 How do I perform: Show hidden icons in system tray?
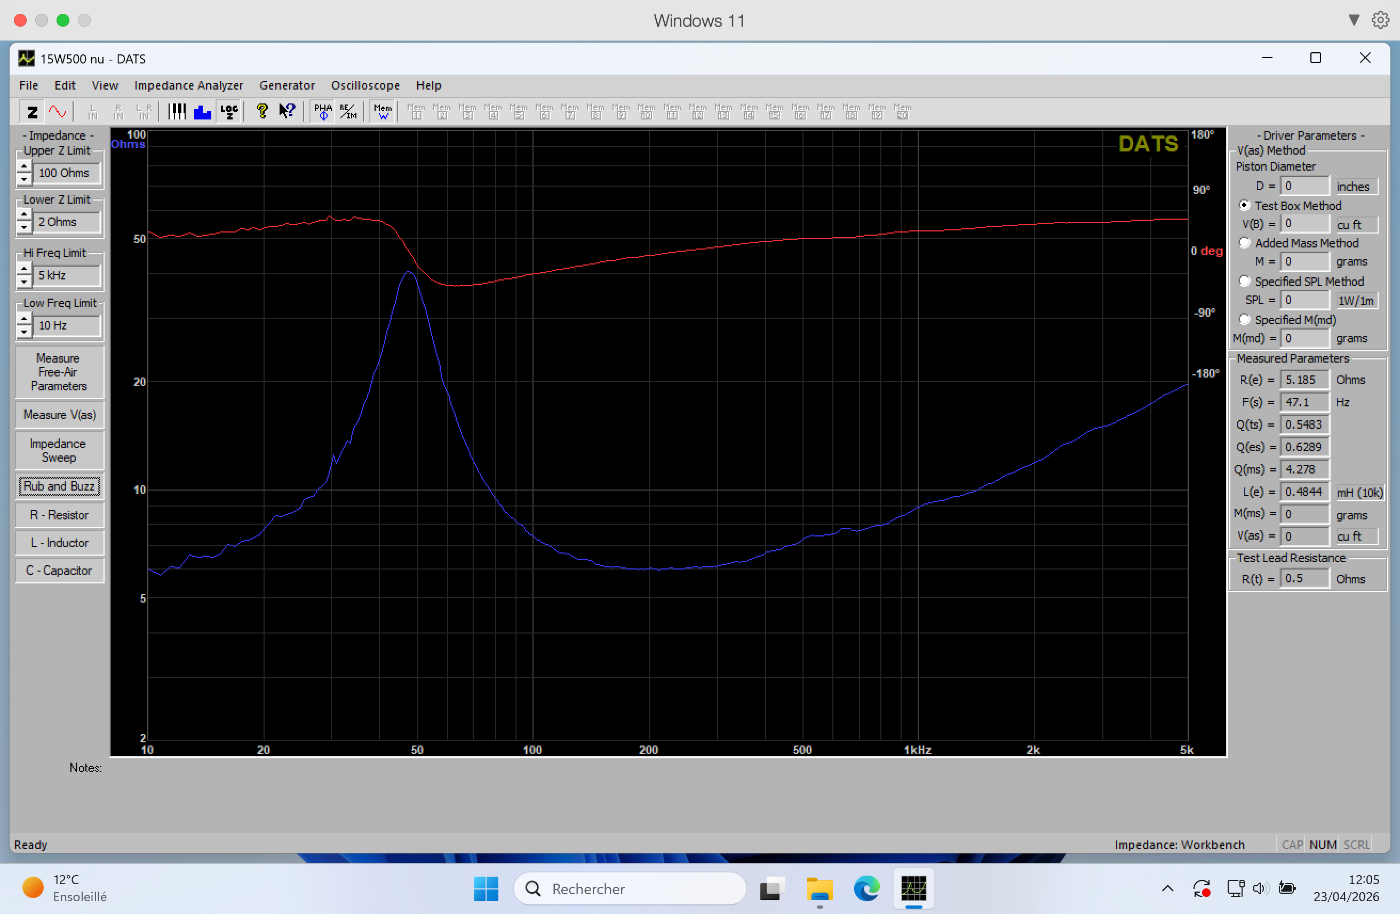point(1167,888)
